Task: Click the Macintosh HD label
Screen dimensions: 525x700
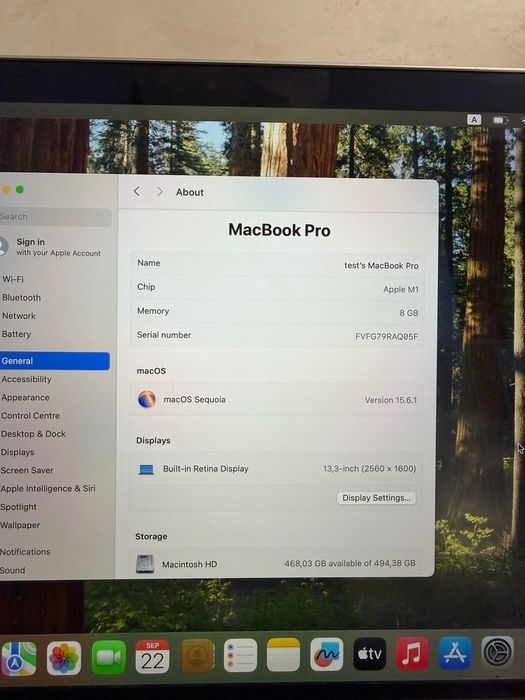Action: point(189,564)
